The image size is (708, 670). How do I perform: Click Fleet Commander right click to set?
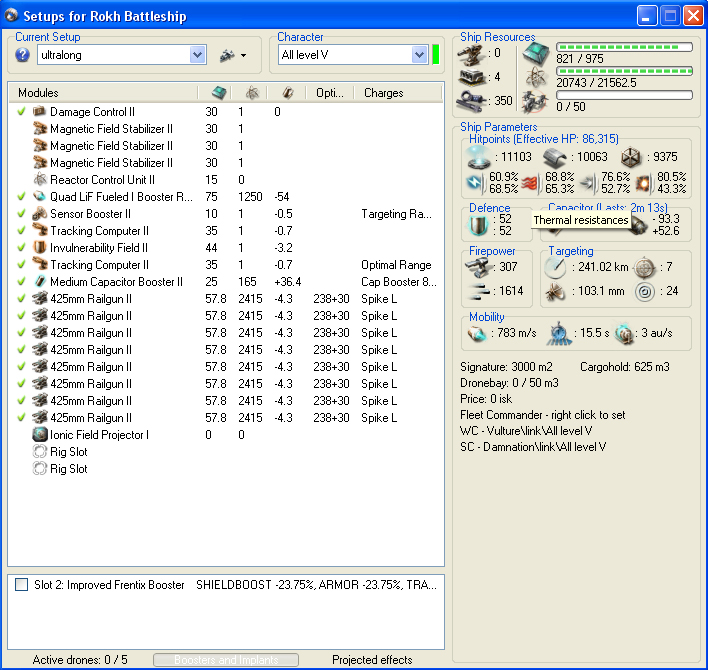click(x=542, y=414)
